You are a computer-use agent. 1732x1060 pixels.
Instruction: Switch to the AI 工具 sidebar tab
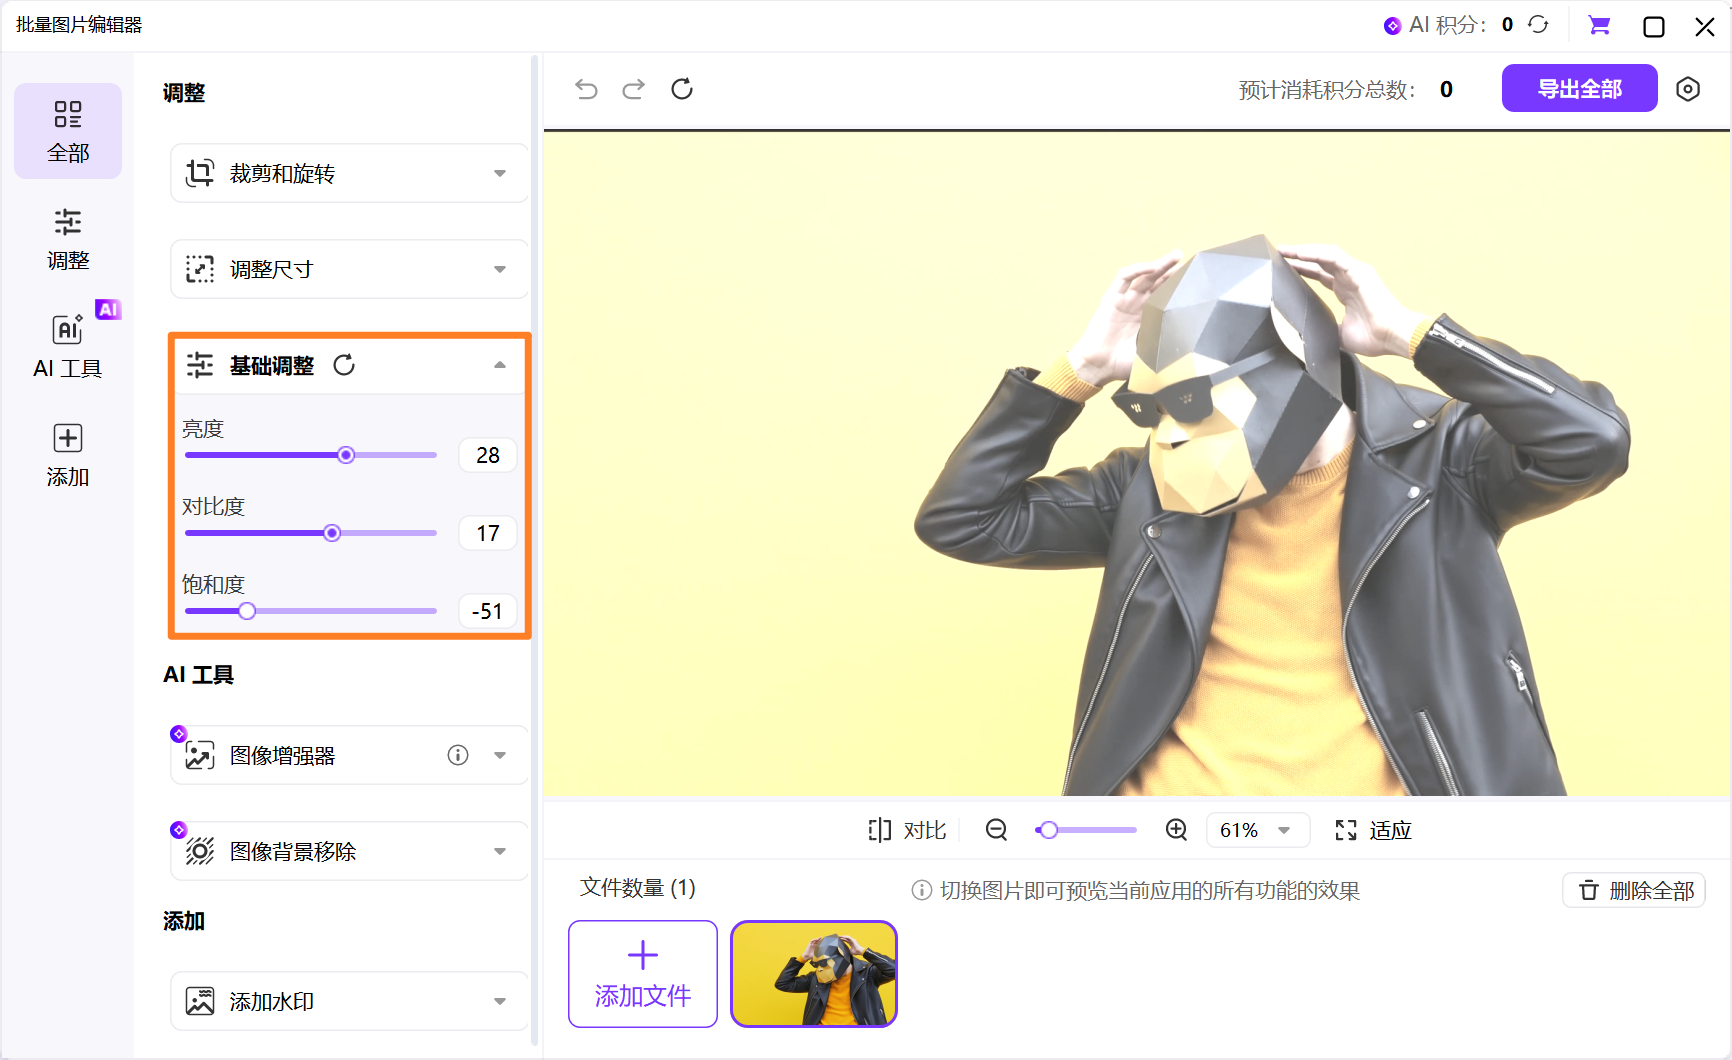coord(68,347)
